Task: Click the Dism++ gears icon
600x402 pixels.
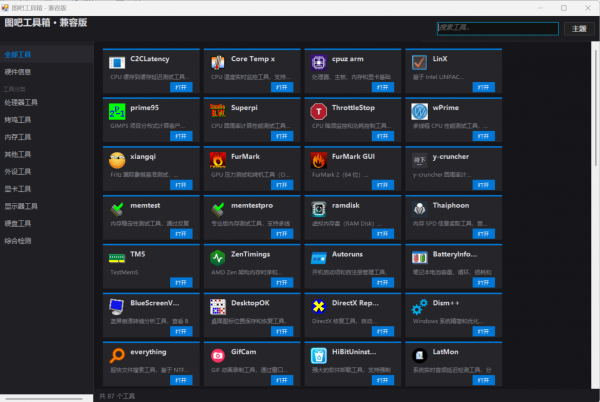Action: pyautogui.click(x=419, y=307)
